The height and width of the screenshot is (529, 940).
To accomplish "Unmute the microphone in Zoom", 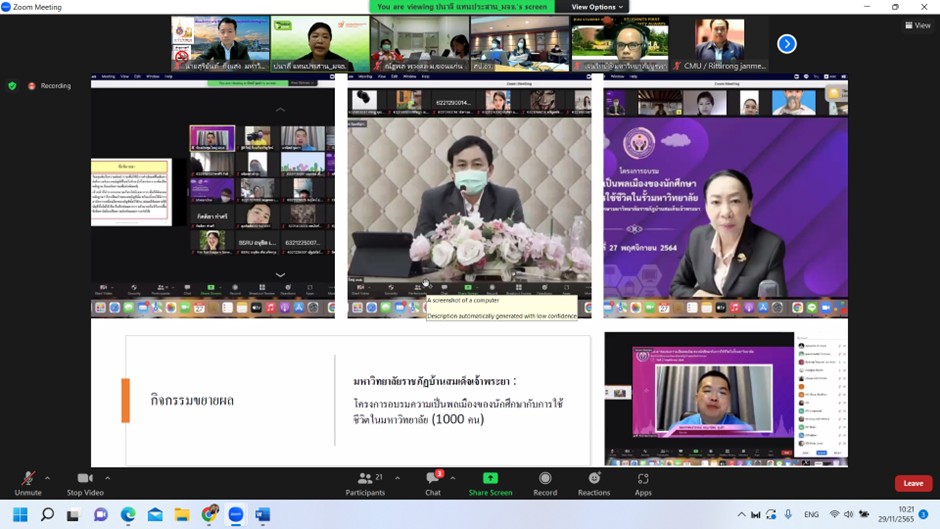I will coord(28,483).
